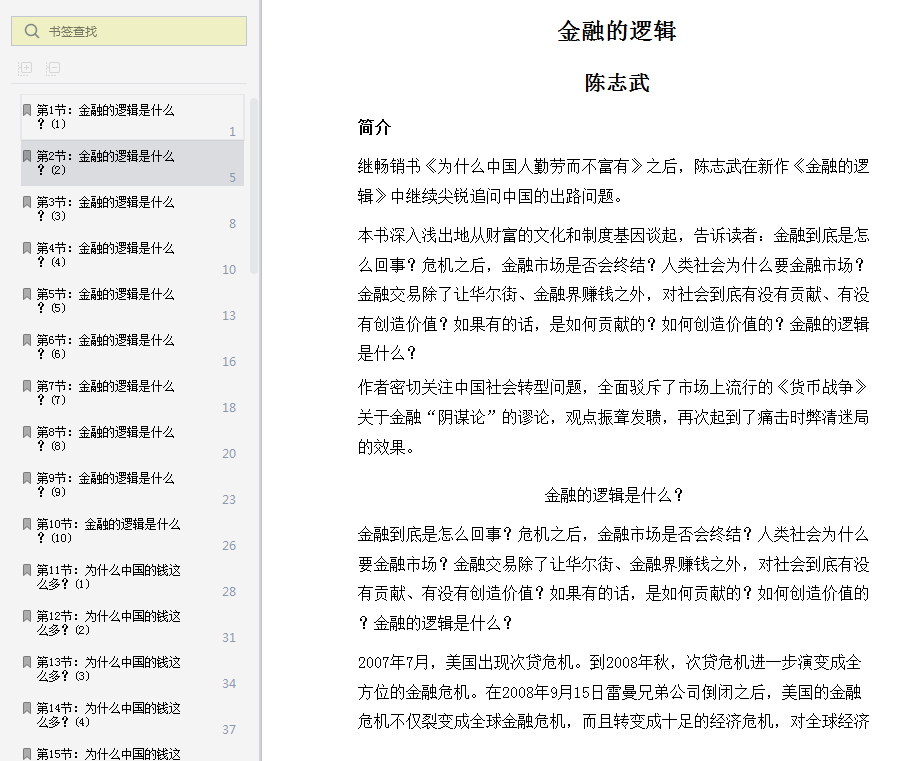The image size is (908, 761).
Task: Click the bookmark panel scrollbar thumb
Action: (254, 185)
